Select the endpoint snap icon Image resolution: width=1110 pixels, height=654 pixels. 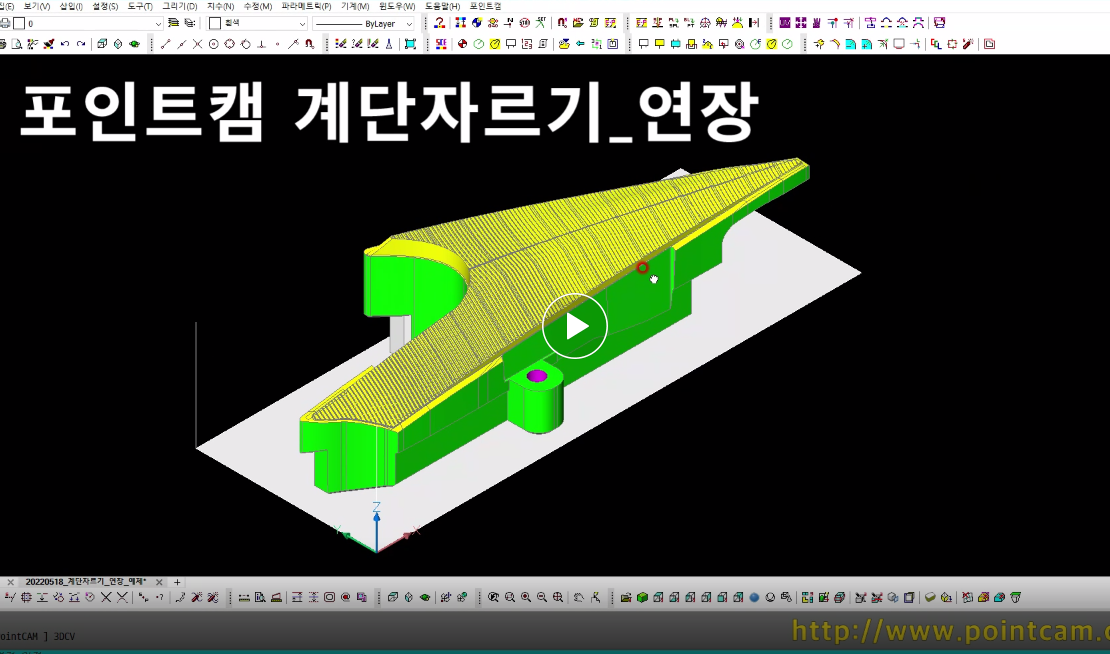[166, 44]
